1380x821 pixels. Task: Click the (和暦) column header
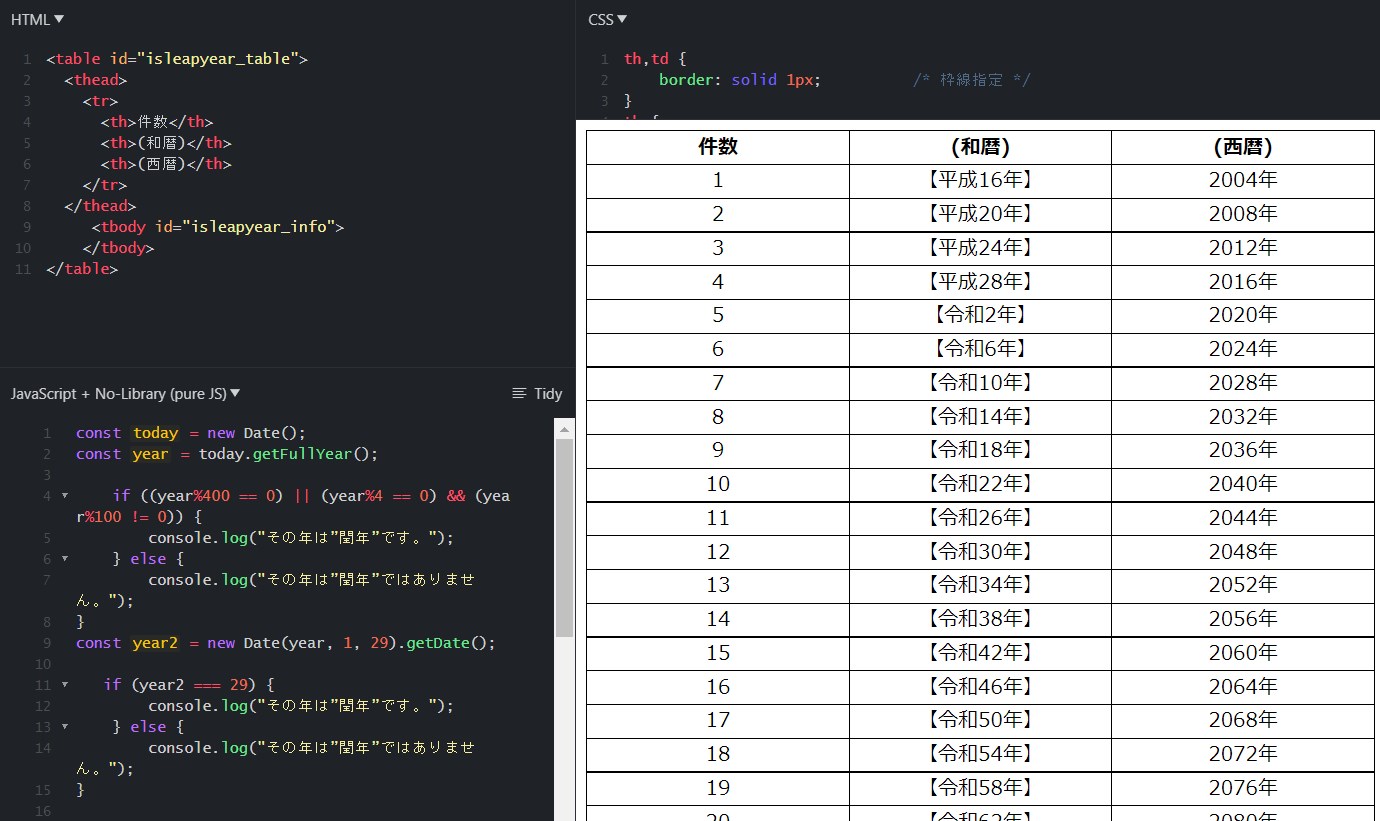[980, 146]
